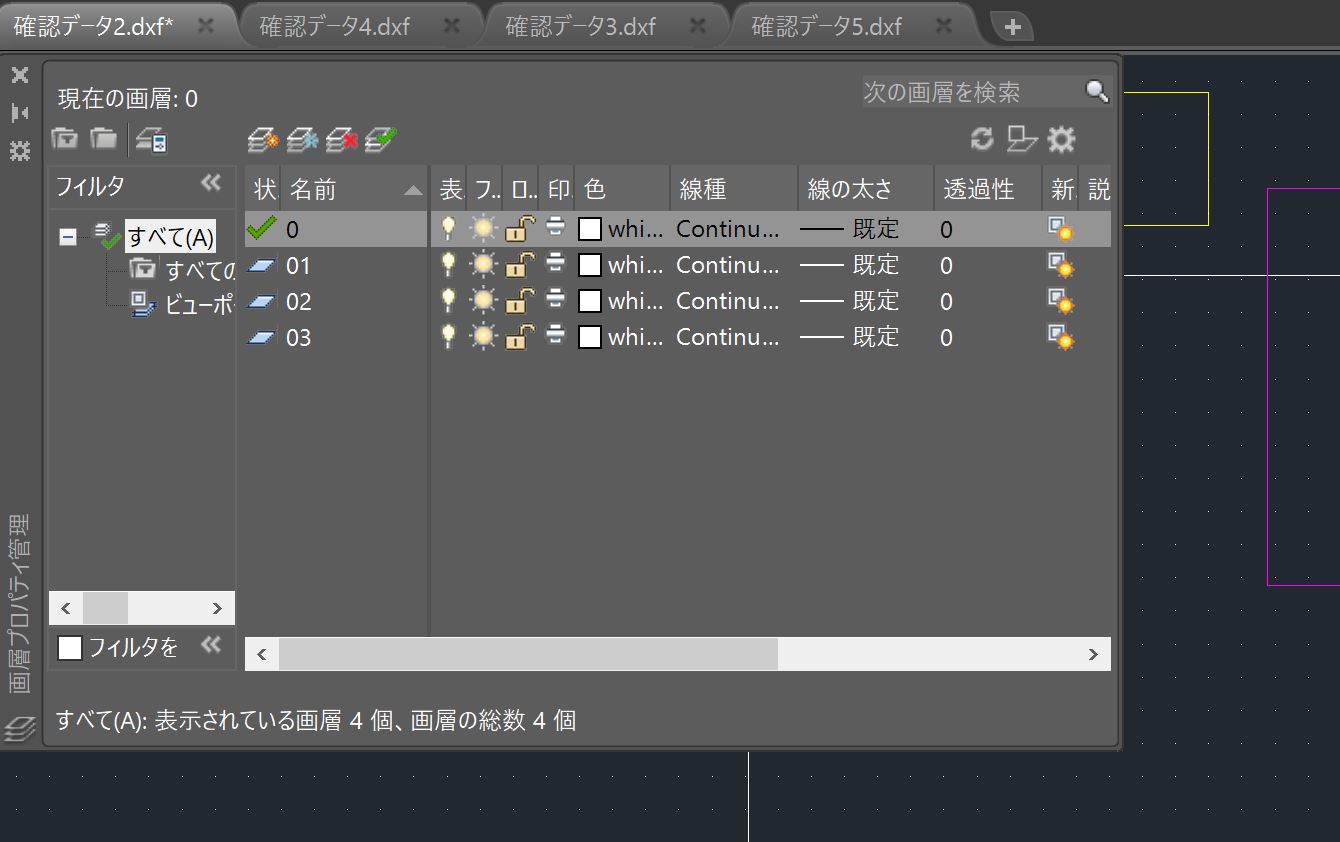Click plot printer icon for layer 03
The width and height of the screenshot is (1340, 842).
pos(556,337)
